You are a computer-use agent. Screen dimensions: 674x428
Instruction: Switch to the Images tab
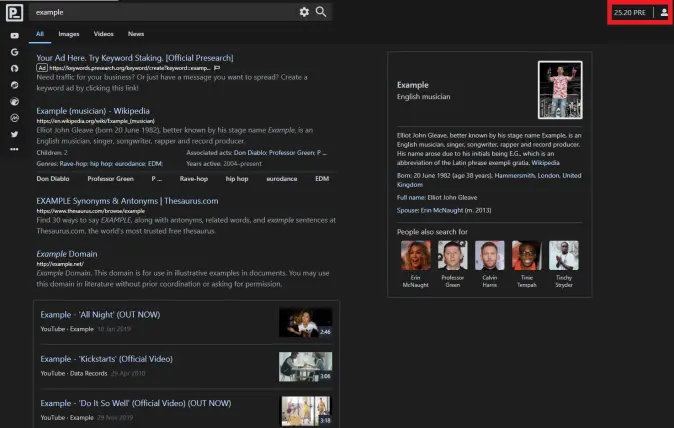69,34
